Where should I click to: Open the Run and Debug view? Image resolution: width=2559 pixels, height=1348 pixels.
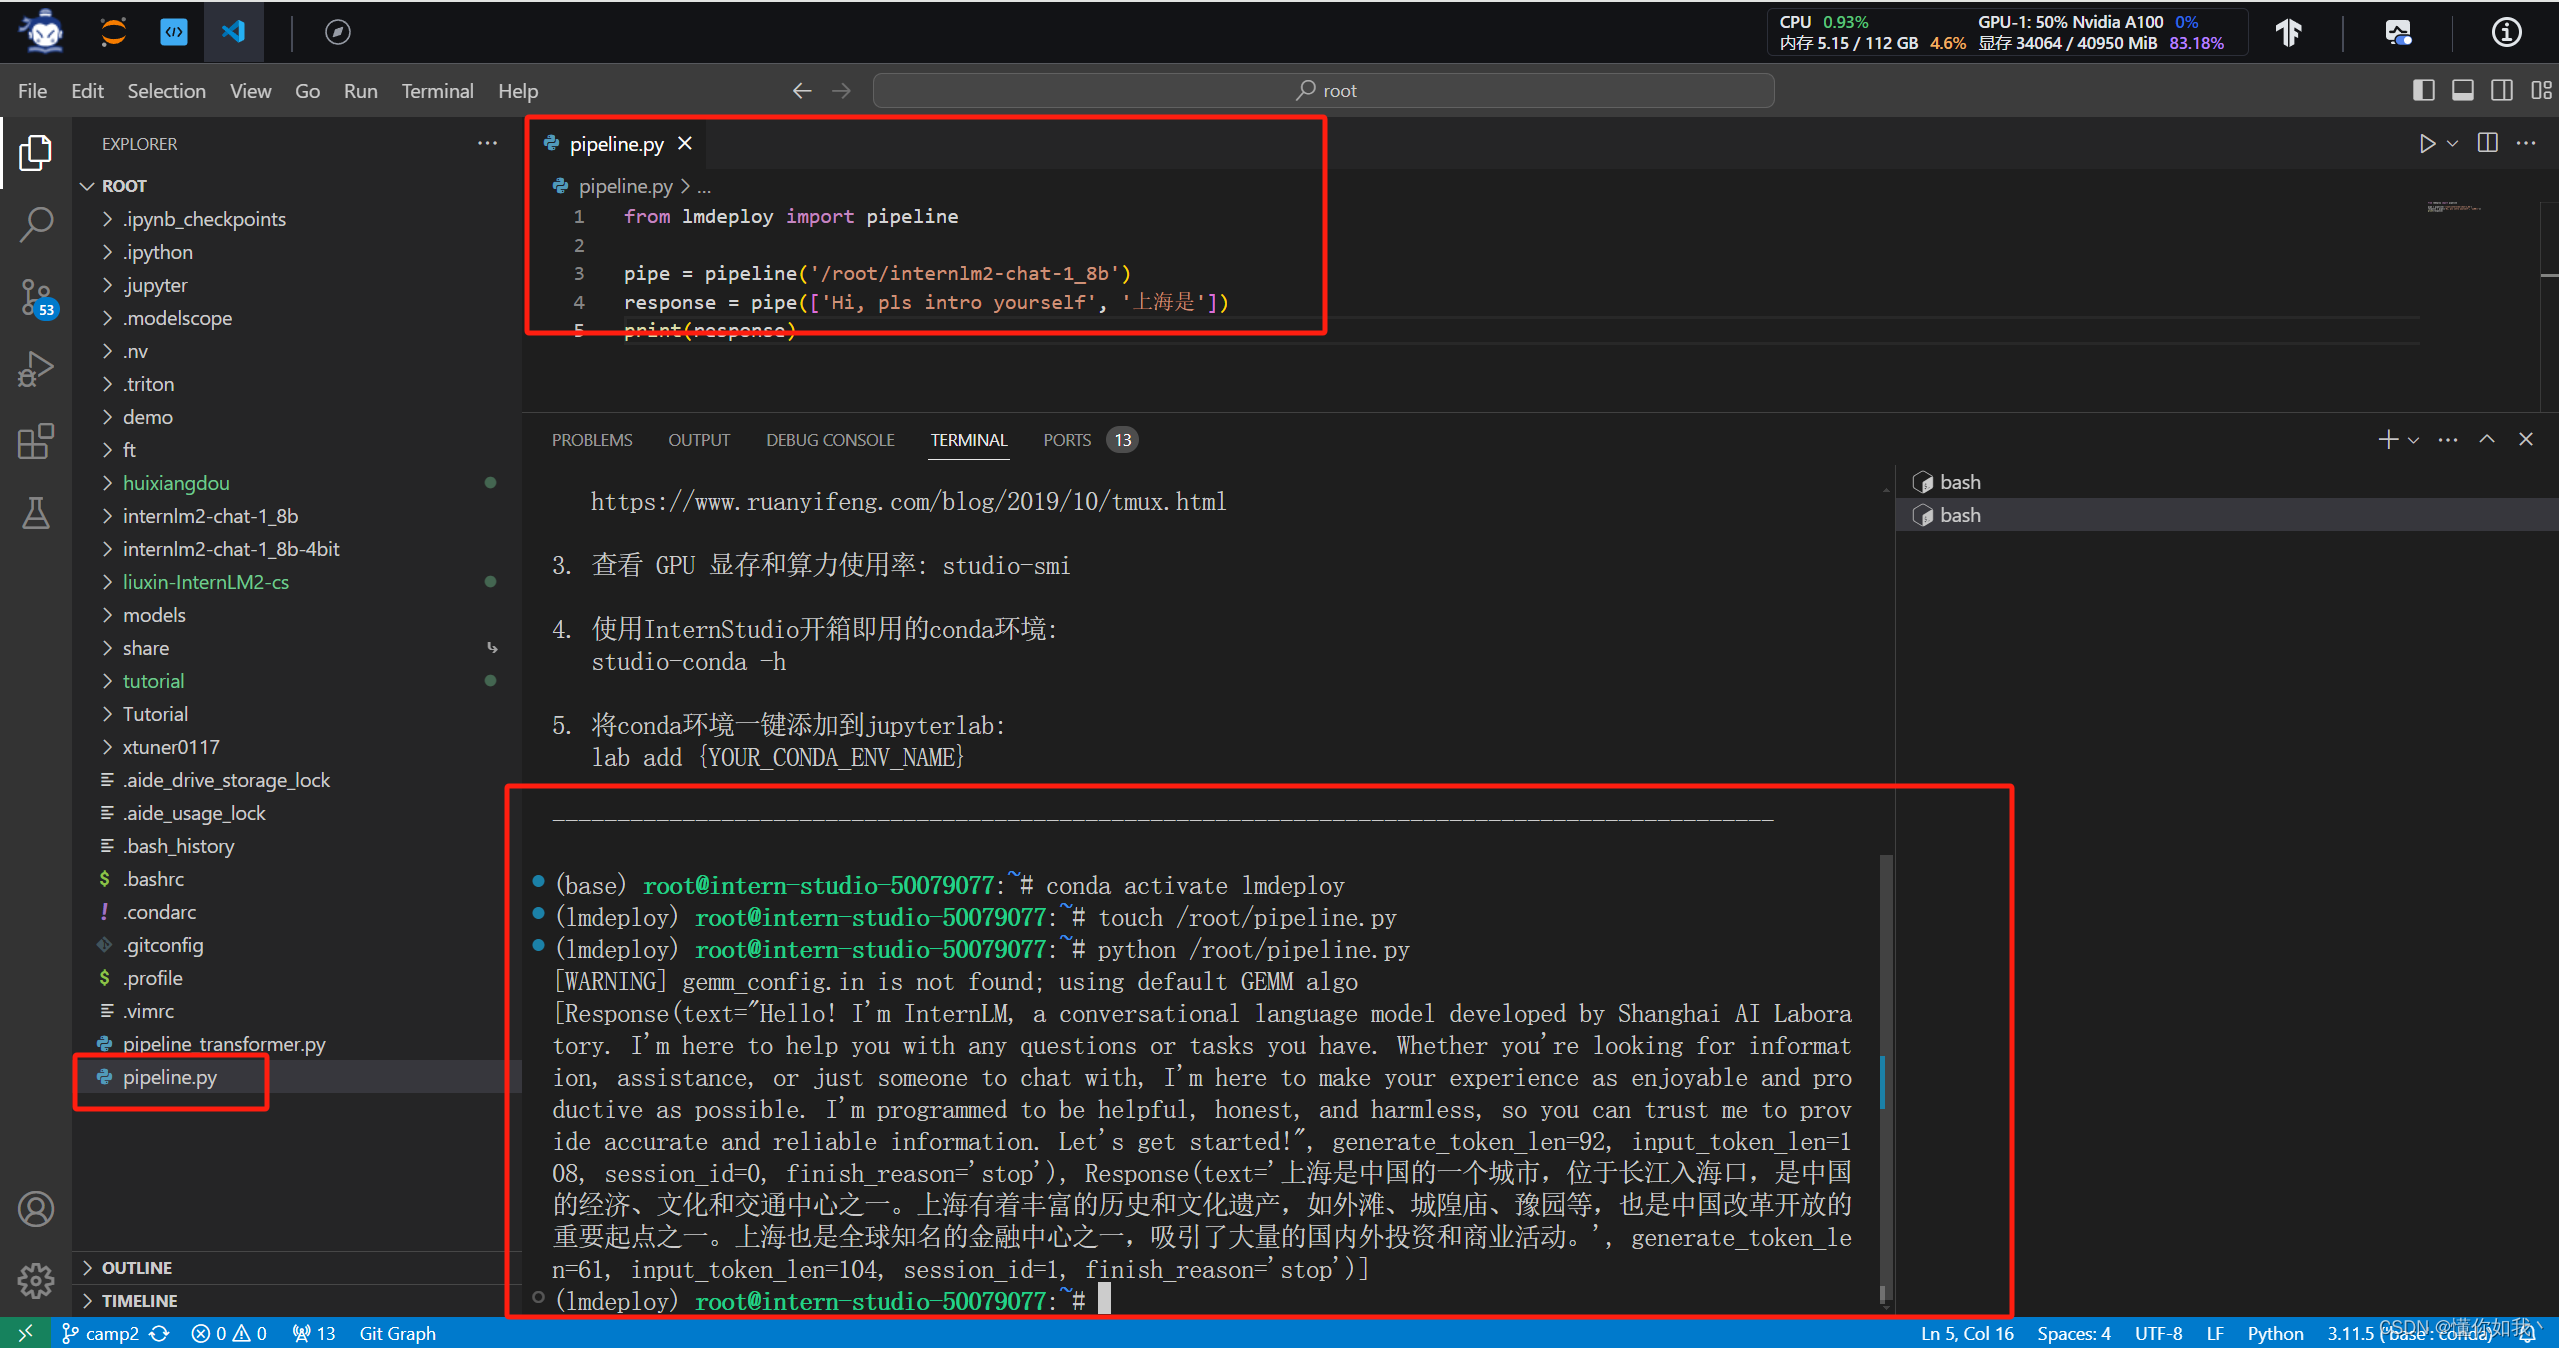(36, 369)
